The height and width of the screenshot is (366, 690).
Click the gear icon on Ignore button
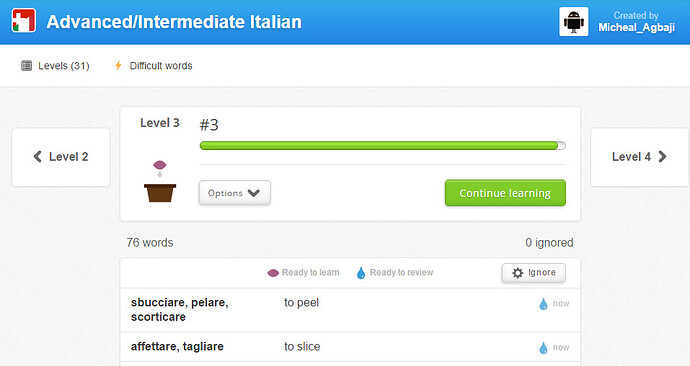click(x=518, y=273)
